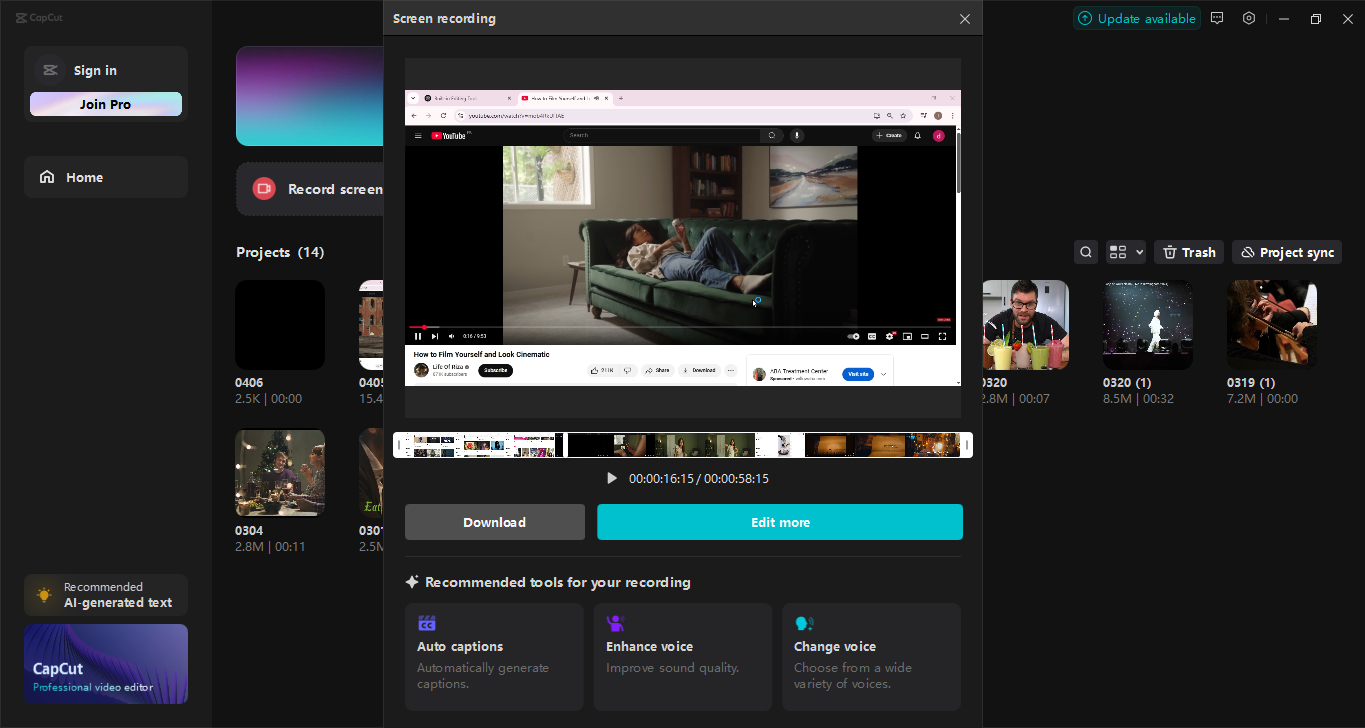This screenshot has width=1365, height=728.
Task: Close the Screen recording dialog
Action: point(965,19)
